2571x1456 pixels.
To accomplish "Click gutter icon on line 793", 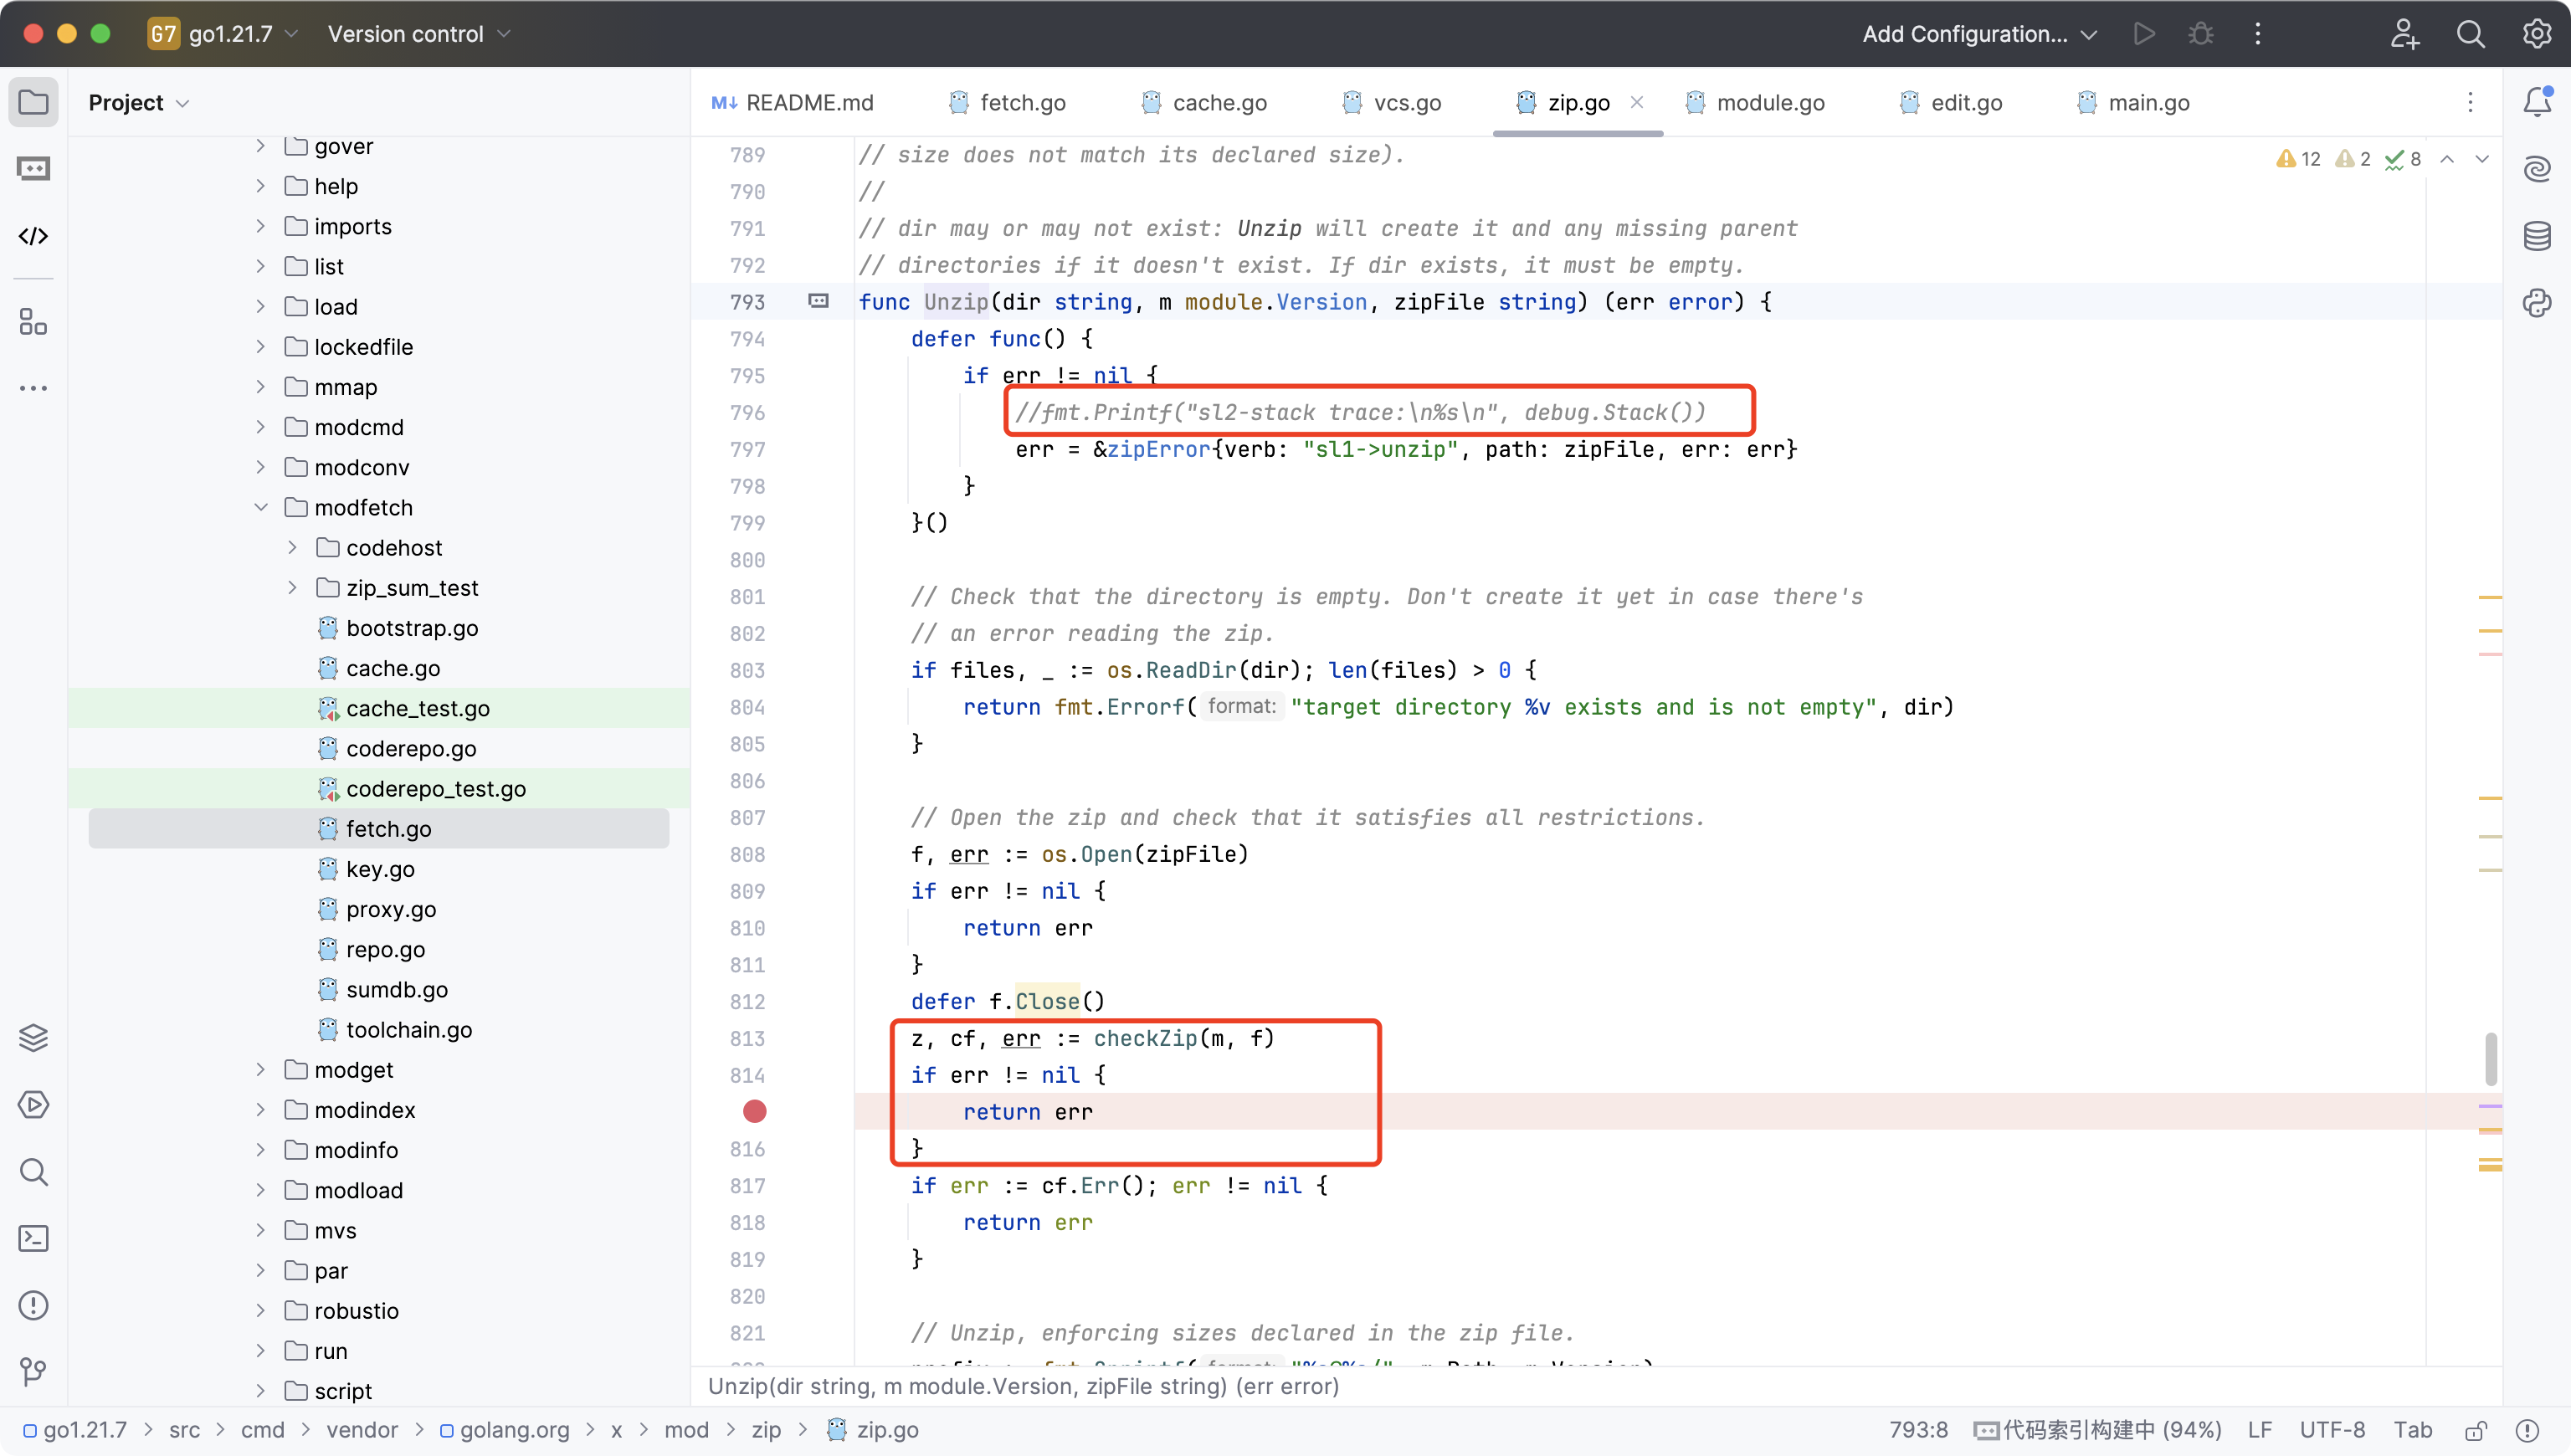I will [818, 301].
